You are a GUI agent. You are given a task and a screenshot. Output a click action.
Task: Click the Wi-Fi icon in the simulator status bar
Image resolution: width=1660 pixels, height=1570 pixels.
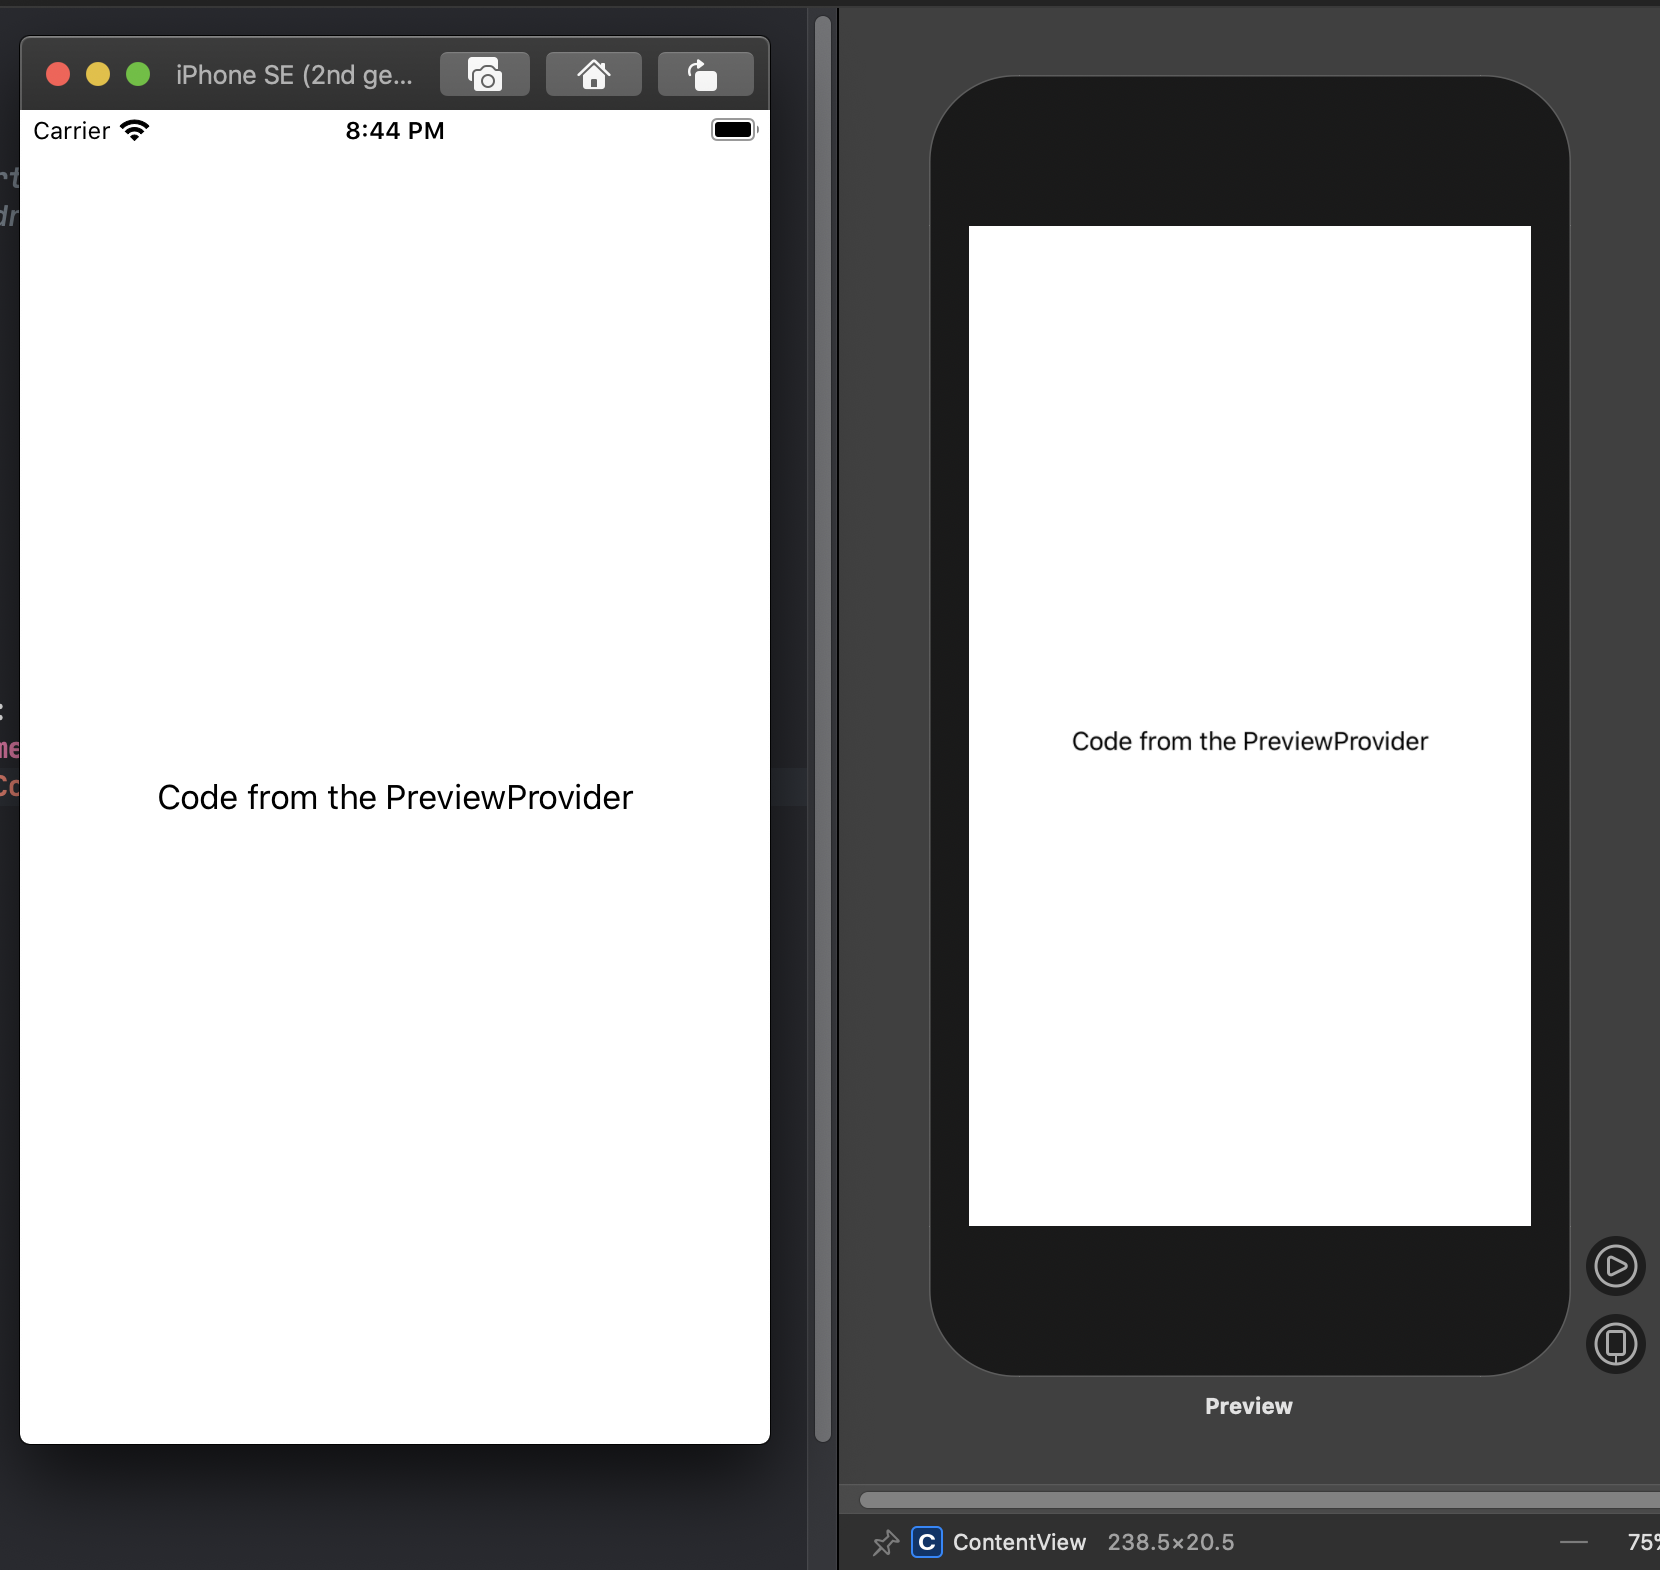(x=137, y=129)
